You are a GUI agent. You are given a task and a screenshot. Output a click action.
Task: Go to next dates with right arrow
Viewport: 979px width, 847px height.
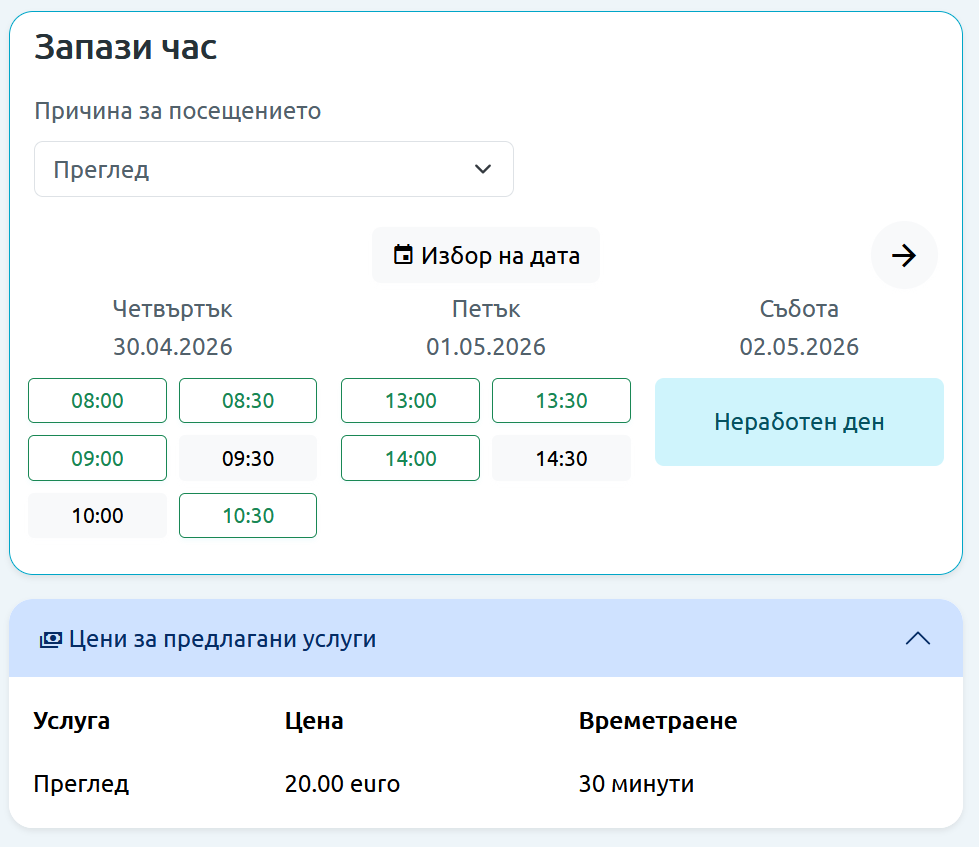[903, 255]
